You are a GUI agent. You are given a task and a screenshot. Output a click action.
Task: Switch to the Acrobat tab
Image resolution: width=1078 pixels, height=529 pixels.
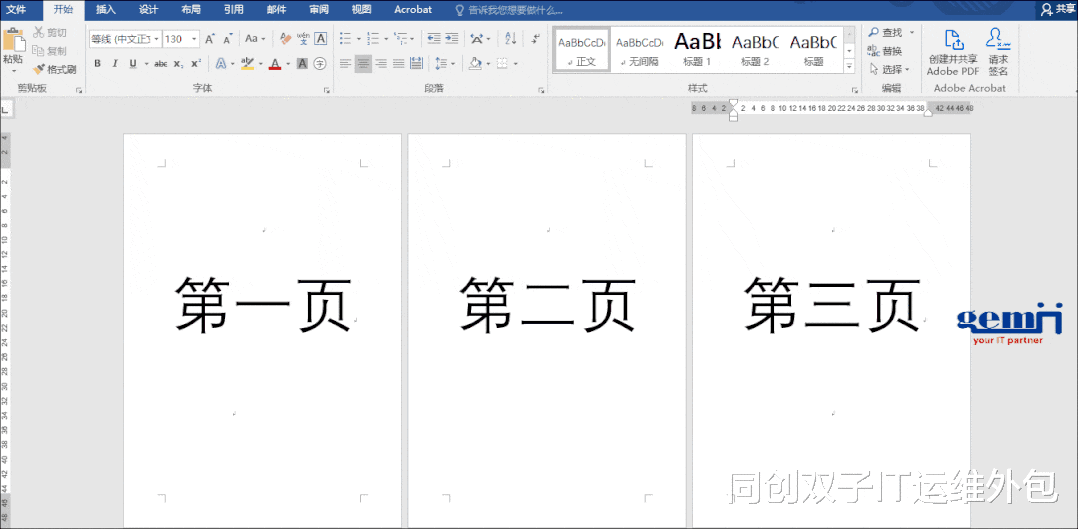[x=413, y=10]
